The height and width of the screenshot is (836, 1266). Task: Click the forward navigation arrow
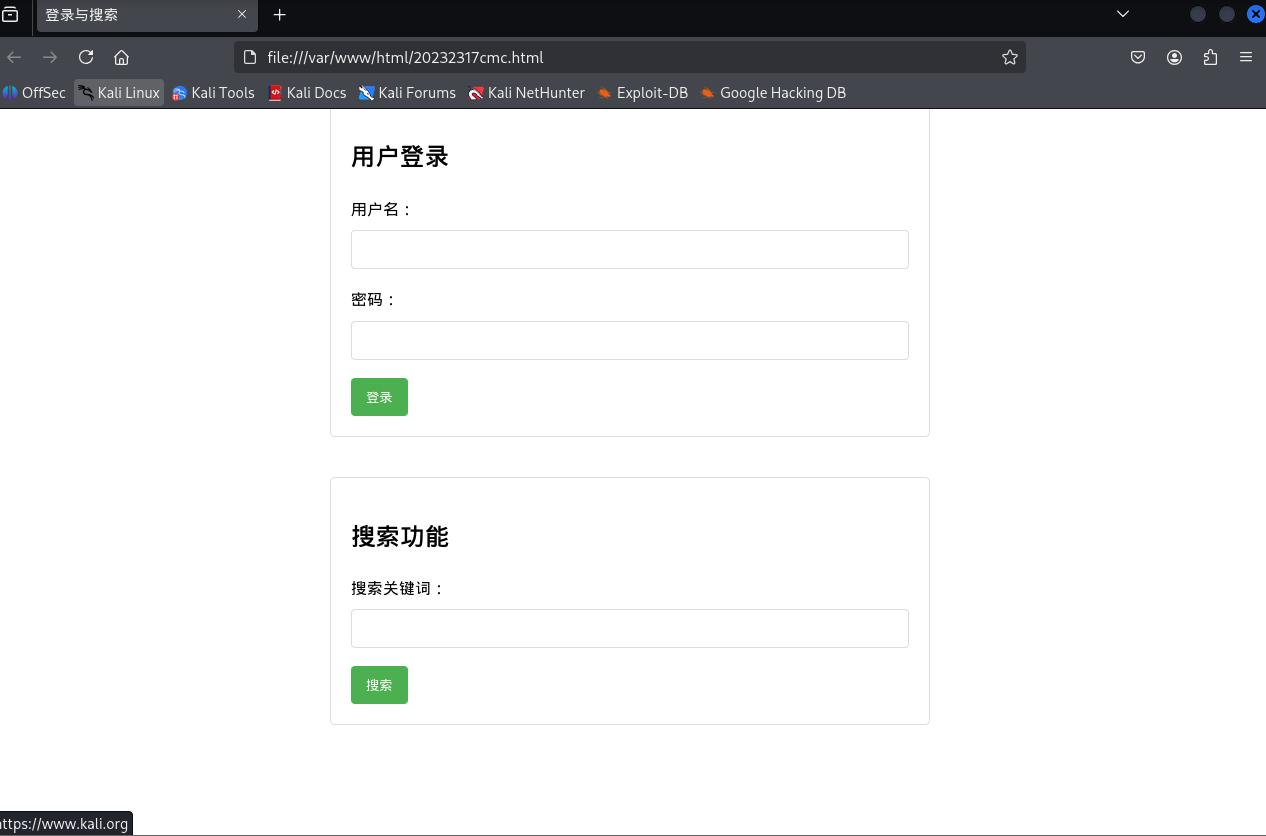(50, 57)
